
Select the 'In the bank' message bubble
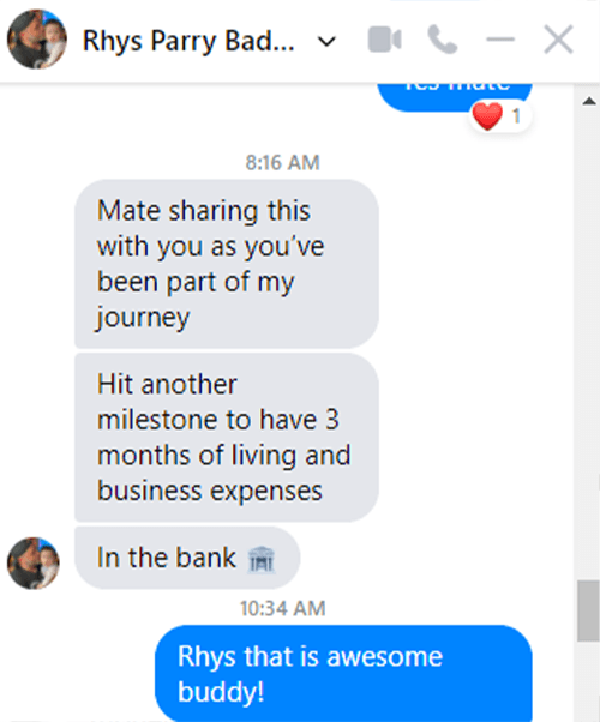point(187,558)
